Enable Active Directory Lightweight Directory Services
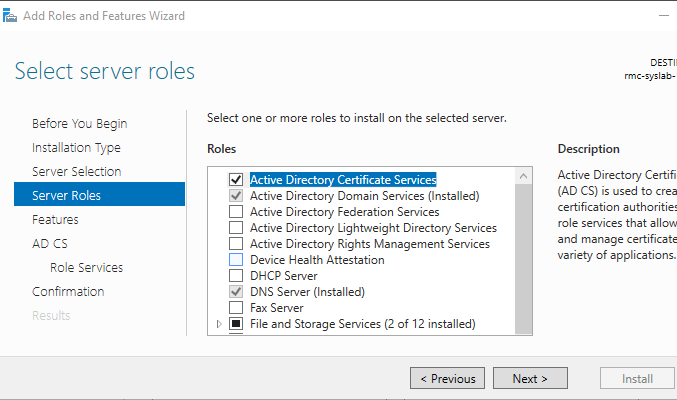 [236, 228]
